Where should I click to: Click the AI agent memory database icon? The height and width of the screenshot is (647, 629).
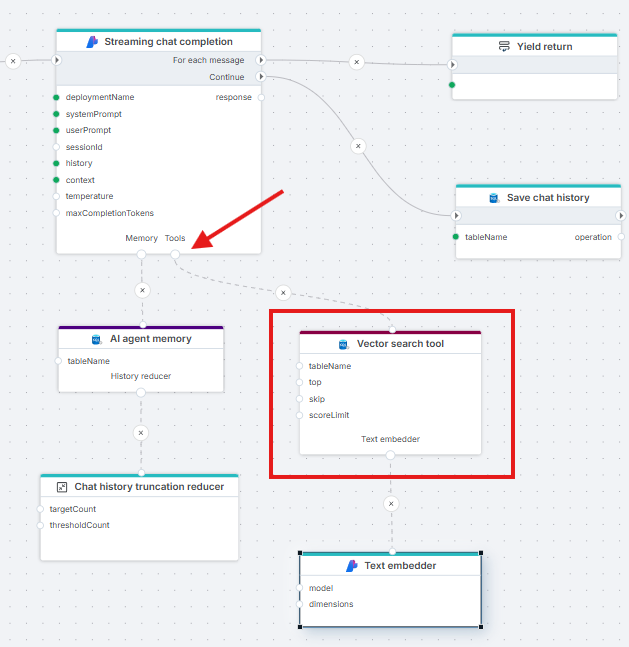(96, 339)
